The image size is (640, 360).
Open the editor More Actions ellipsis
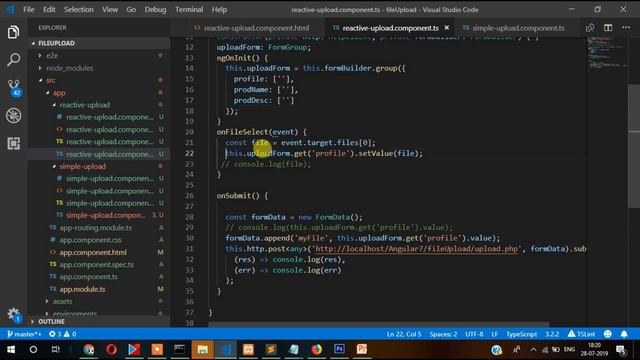pyautogui.click(x=626, y=28)
